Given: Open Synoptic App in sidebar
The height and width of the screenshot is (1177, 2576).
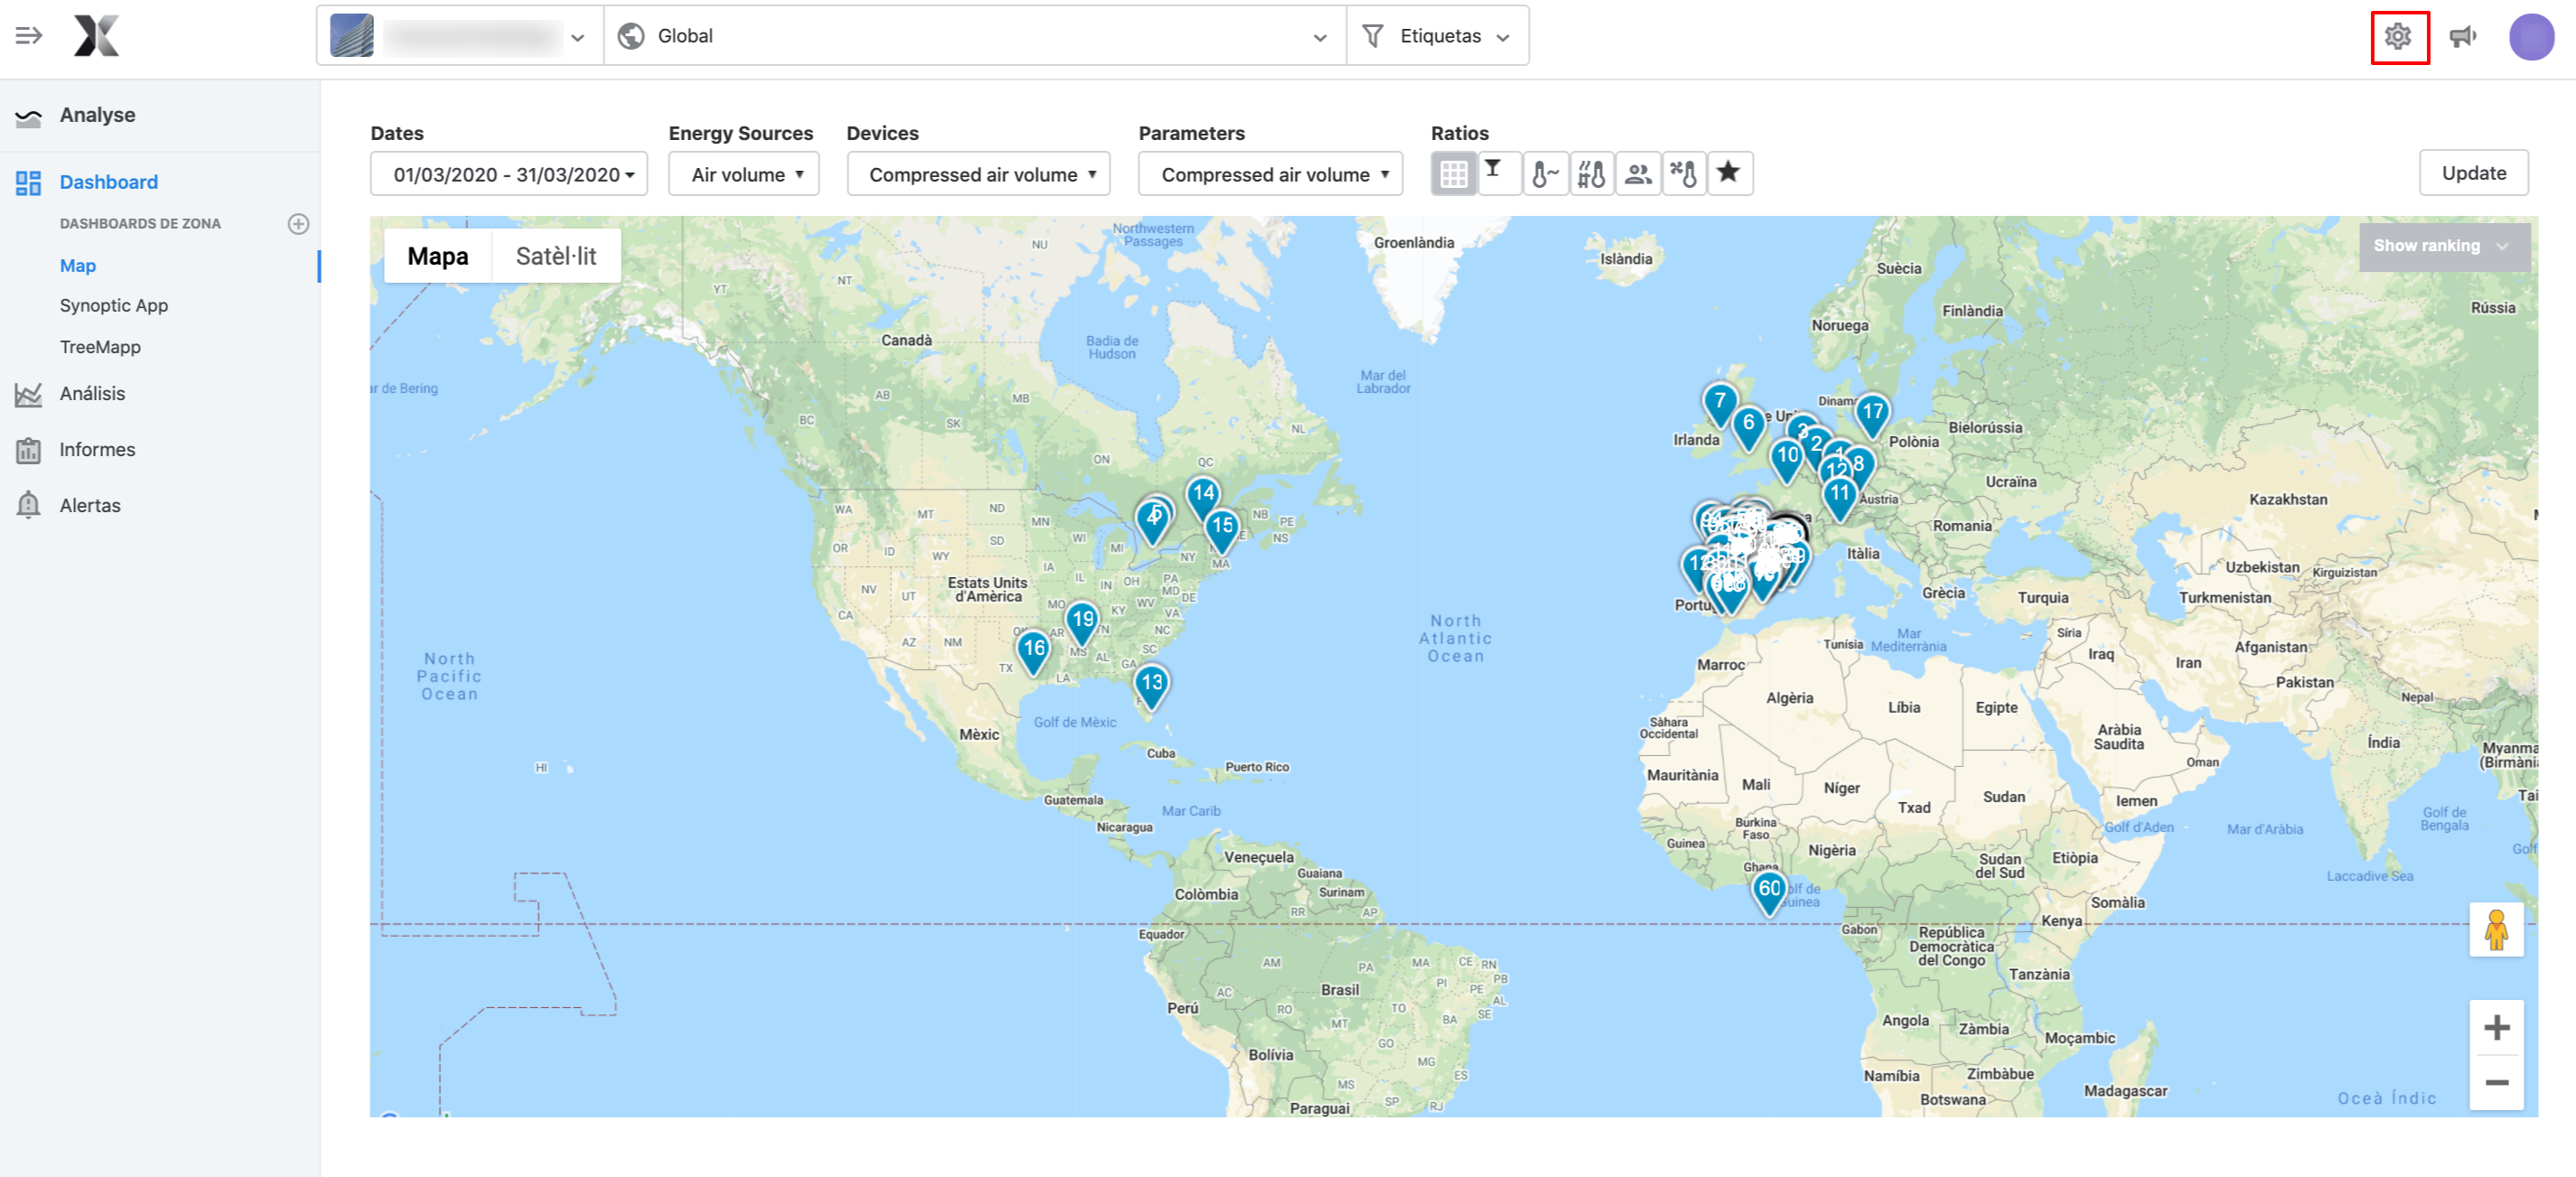Looking at the screenshot, I should [114, 306].
